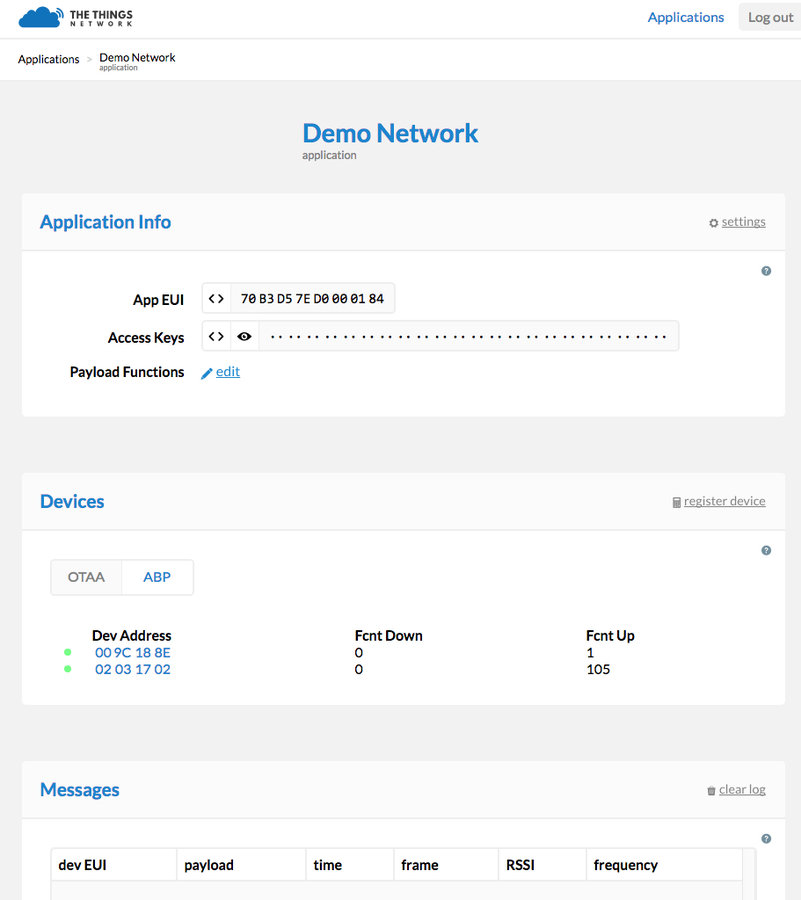801x900 pixels.
Task: Click the Dev Address column header
Action: pos(131,635)
